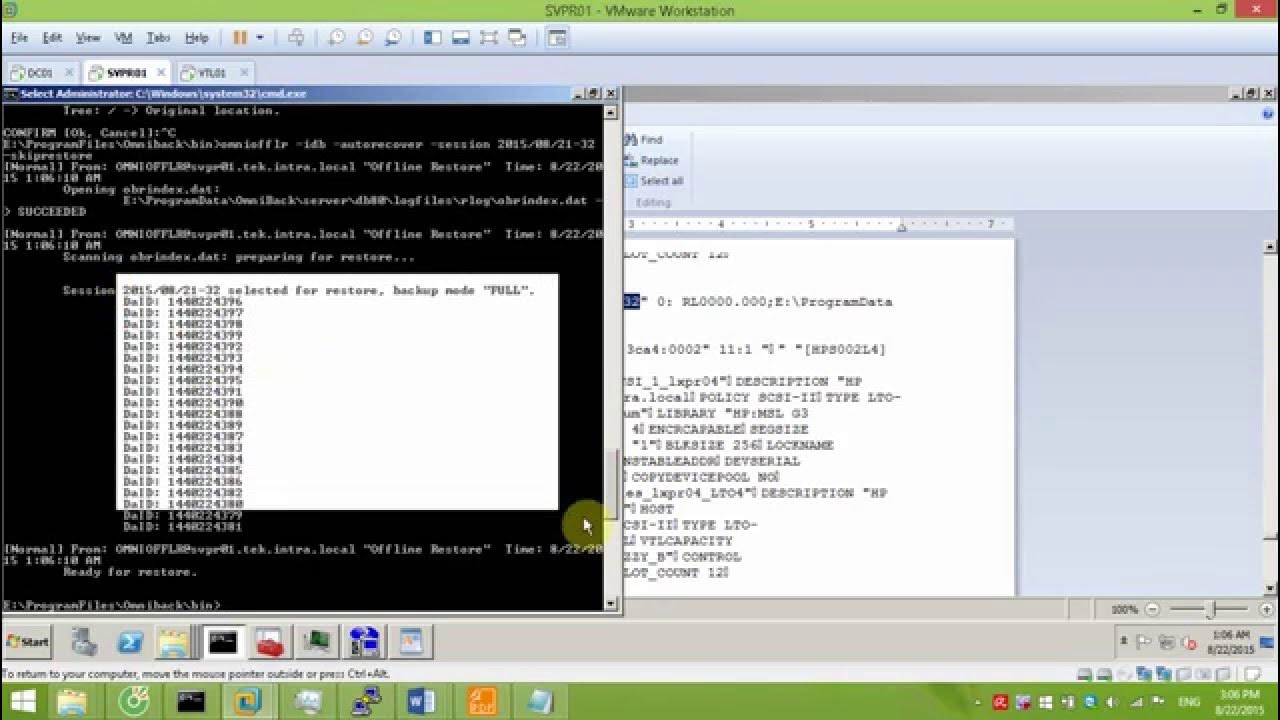Viewport: 1280px width, 720px height.
Task: Enter full screen mode icon
Action: (x=489, y=38)
